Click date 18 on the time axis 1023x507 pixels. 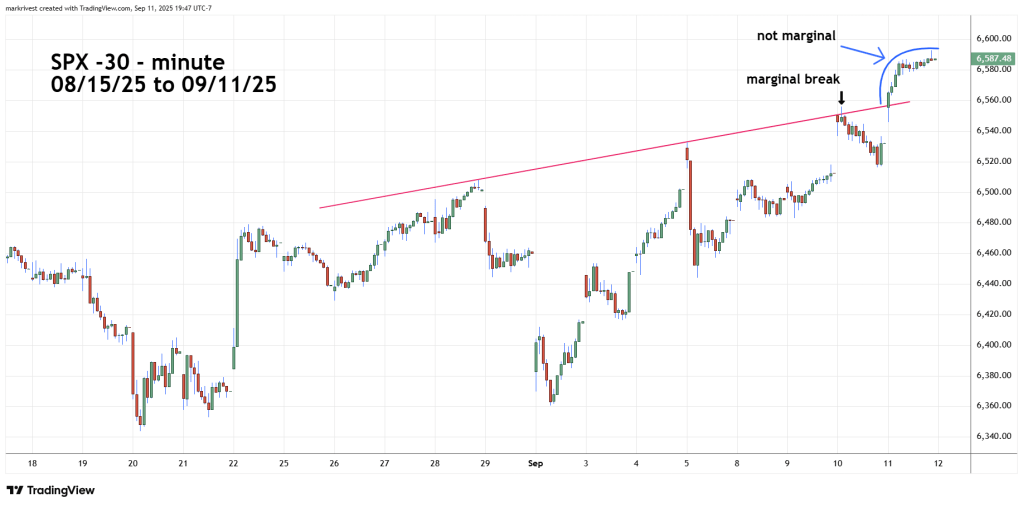tap(32, 463)
